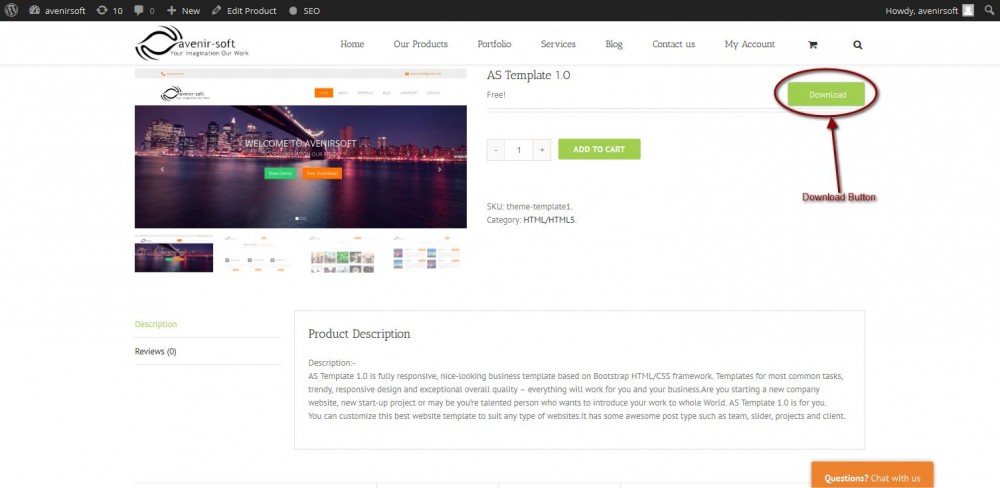Open the SEO admin bar item
The width and height of the screenshot is (1000, 488).
(x=304, y=11)
